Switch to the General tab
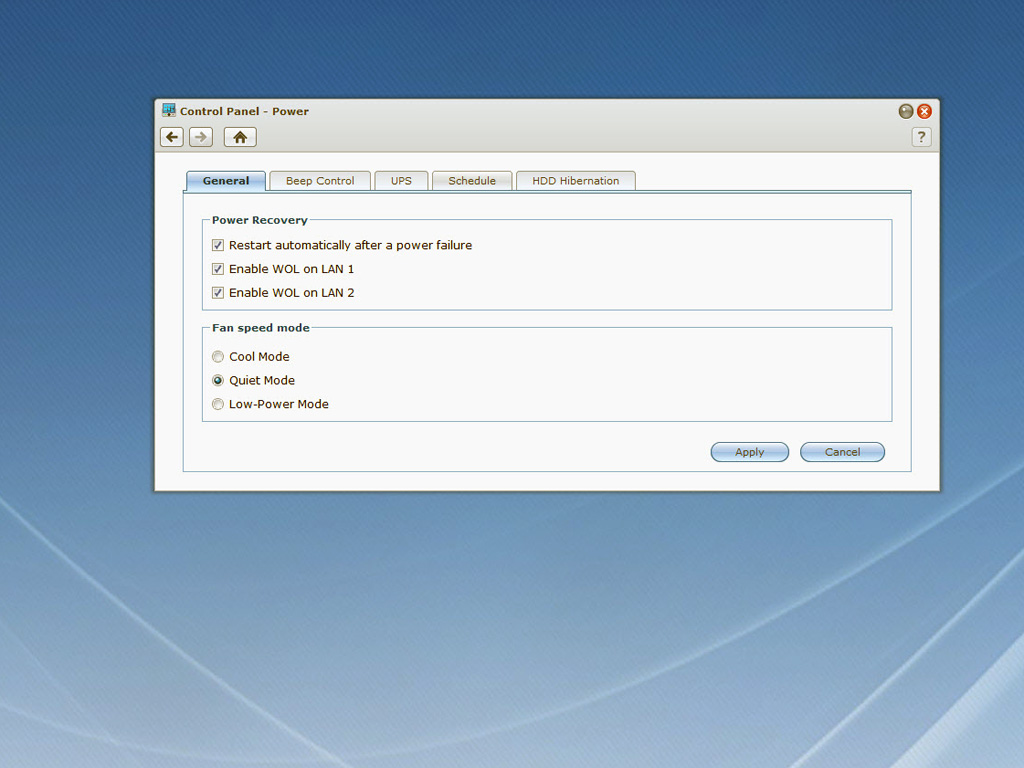The height and width of the screenshot is (768, 1024). pos(226,181)
